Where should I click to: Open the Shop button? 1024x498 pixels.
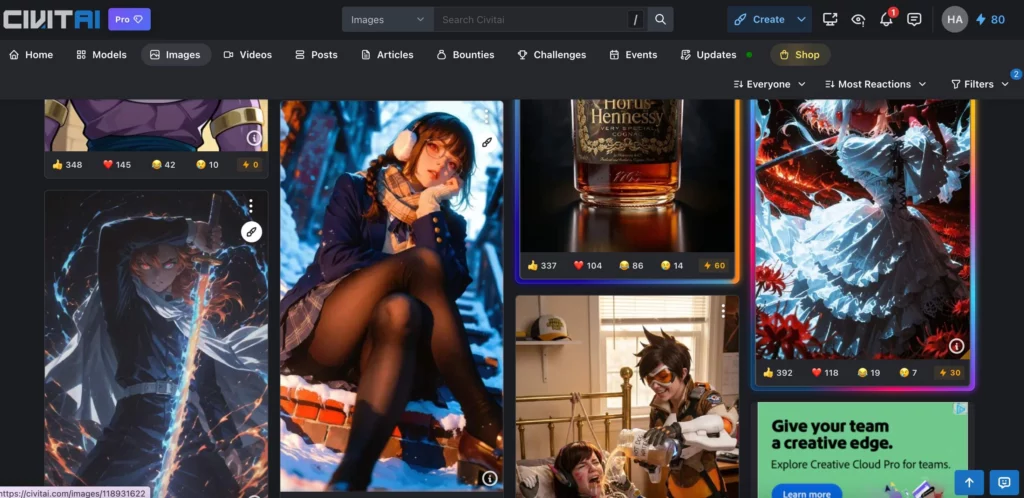800,55
